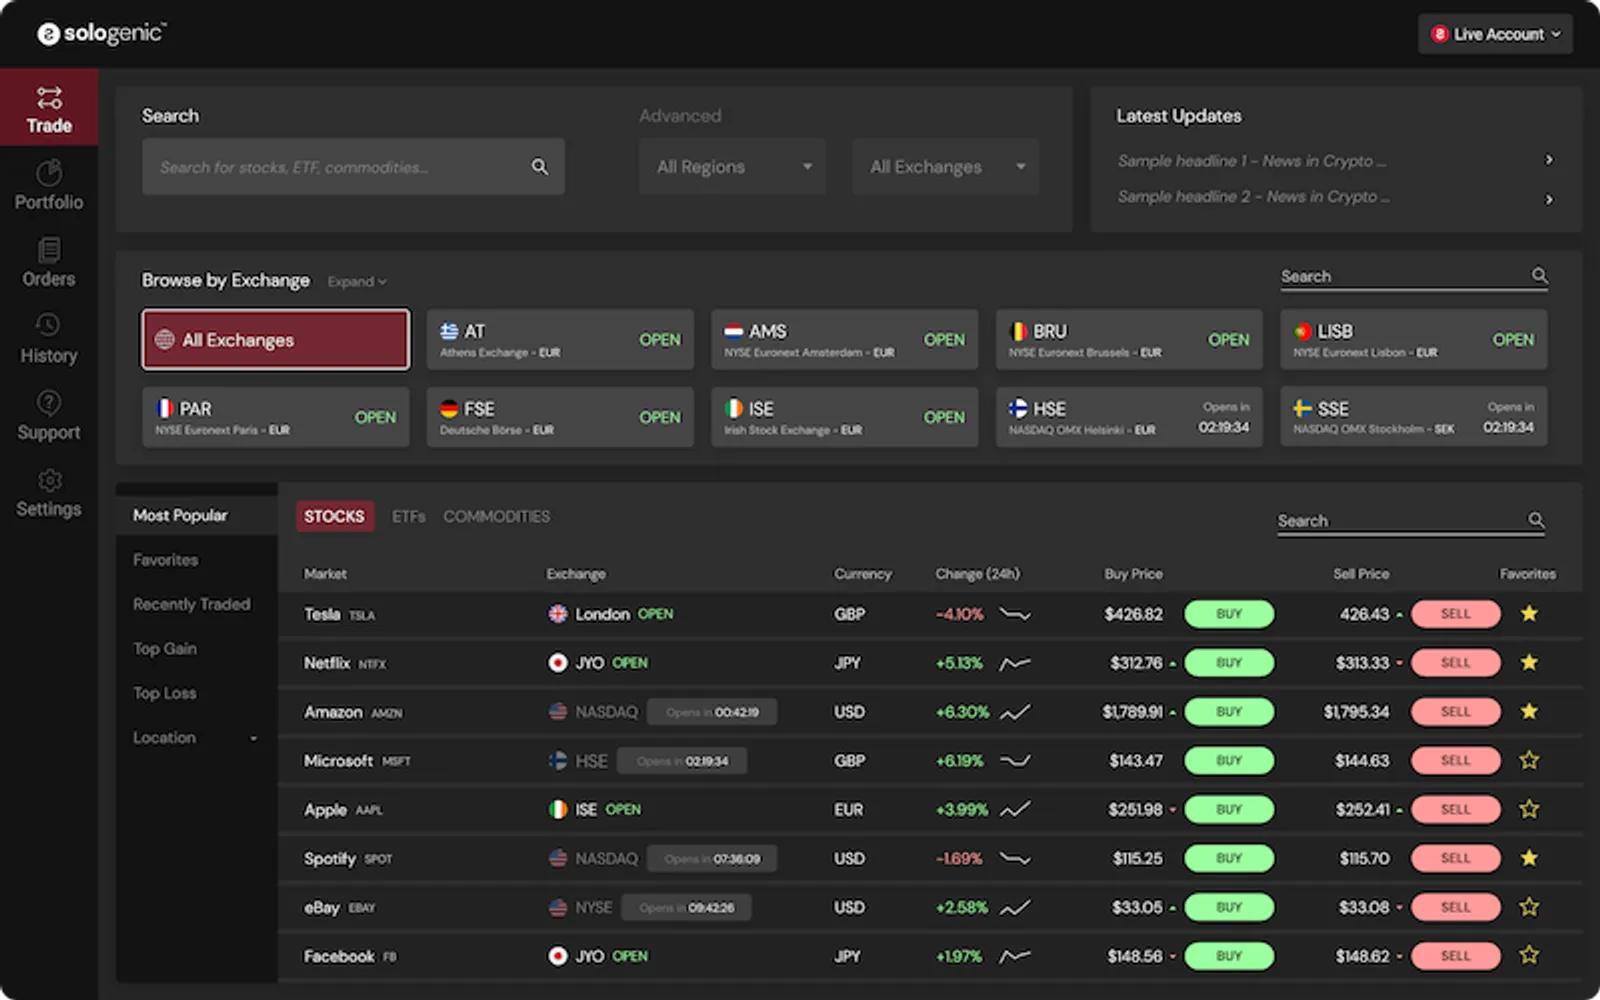Open the All Exchanges filter dropdown

pyautogui.click(x=946, y=167)
